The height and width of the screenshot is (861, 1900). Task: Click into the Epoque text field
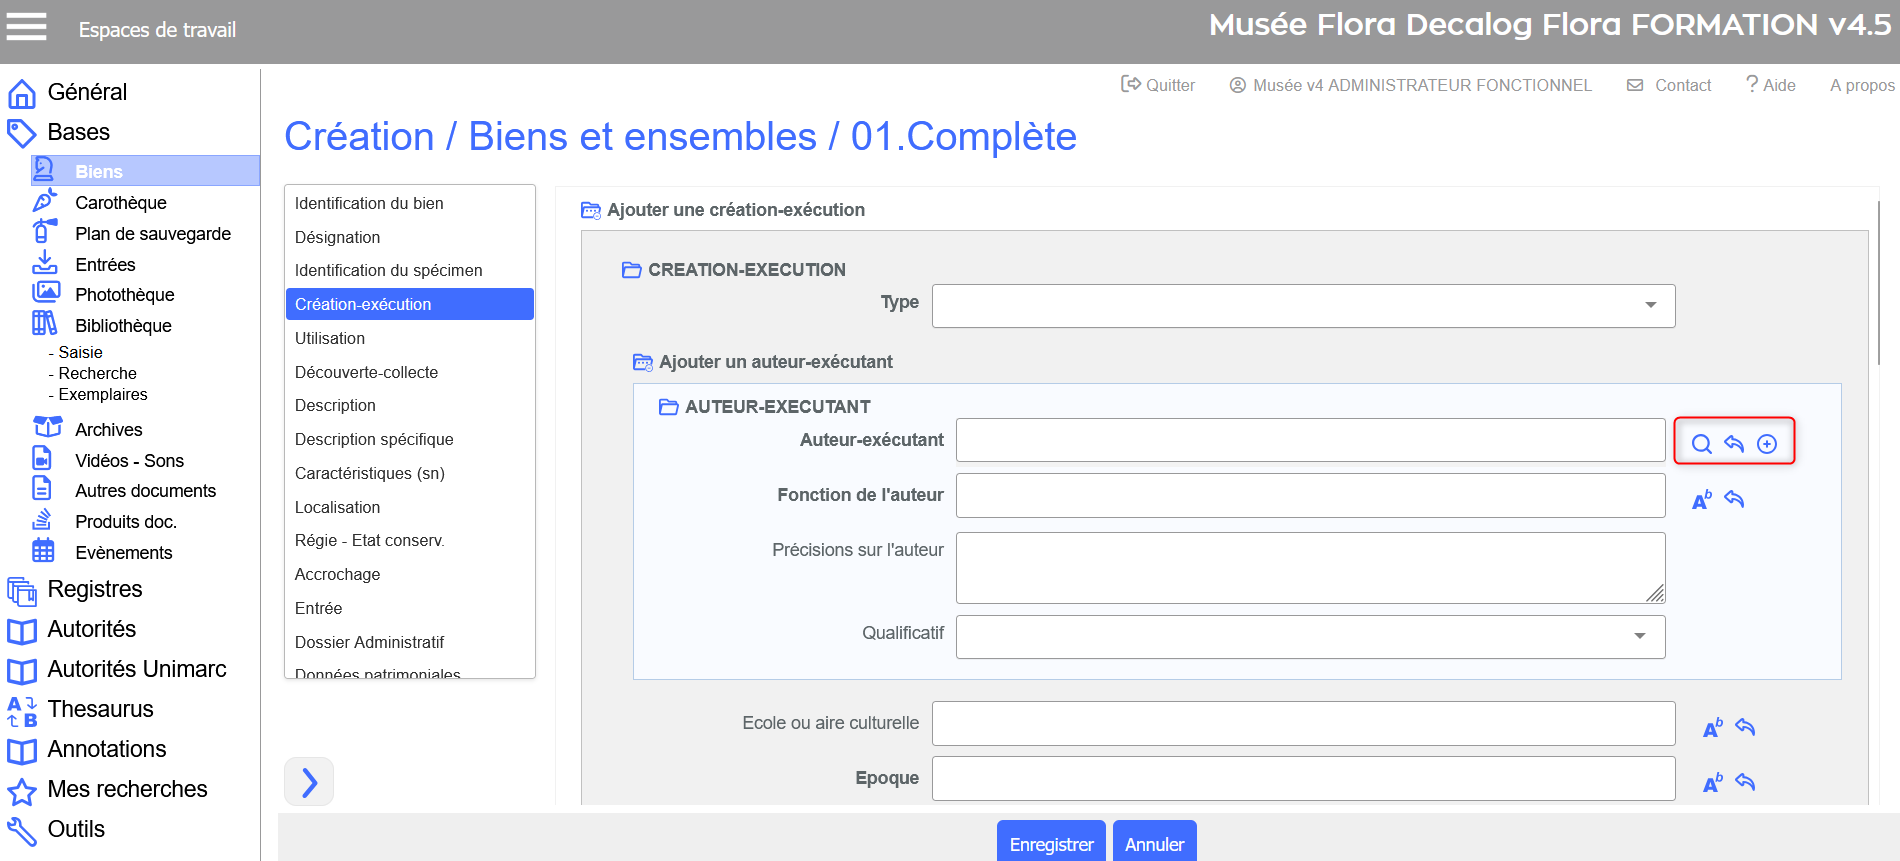pos(1303,779)
